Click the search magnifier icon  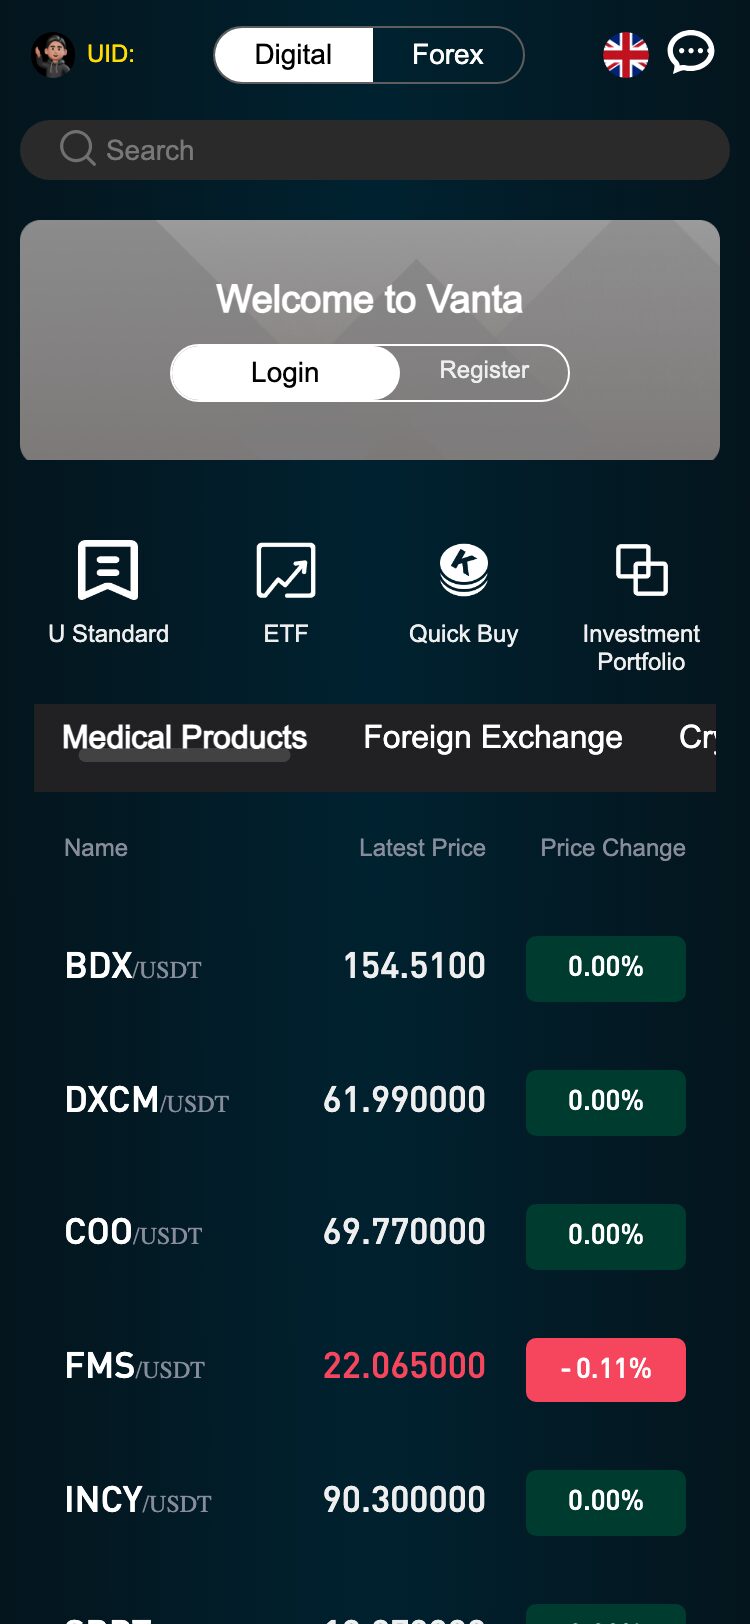[77, 149]
